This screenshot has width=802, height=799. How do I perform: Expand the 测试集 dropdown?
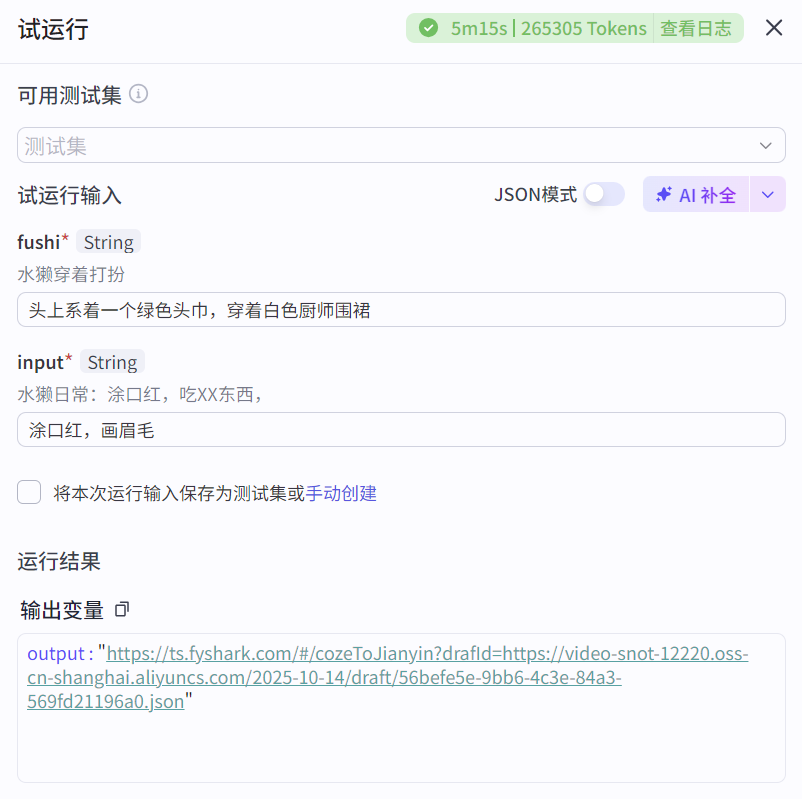765,145
